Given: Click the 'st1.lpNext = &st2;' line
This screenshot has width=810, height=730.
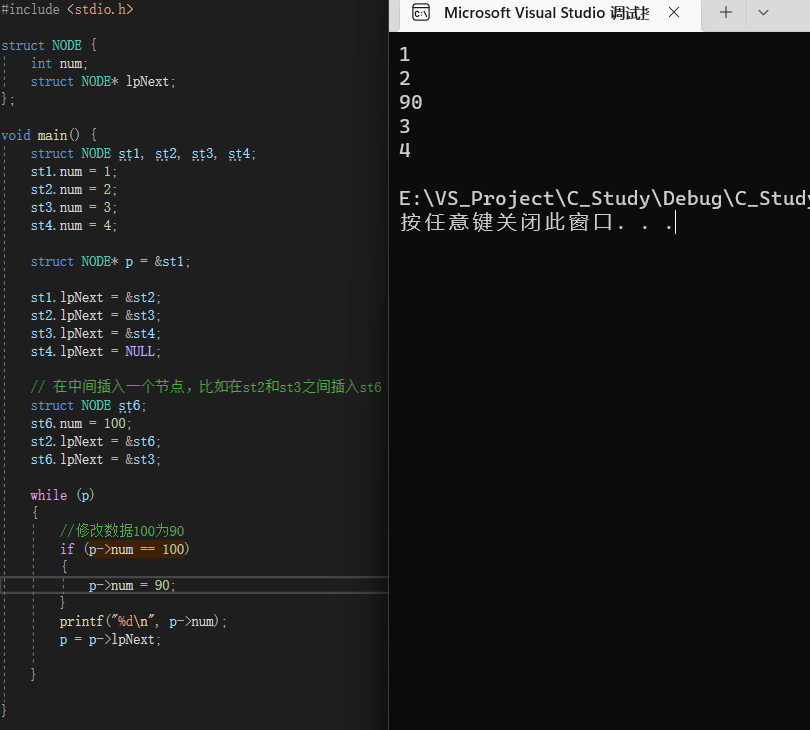Looking at the screenshot, I should pos(96,298).
